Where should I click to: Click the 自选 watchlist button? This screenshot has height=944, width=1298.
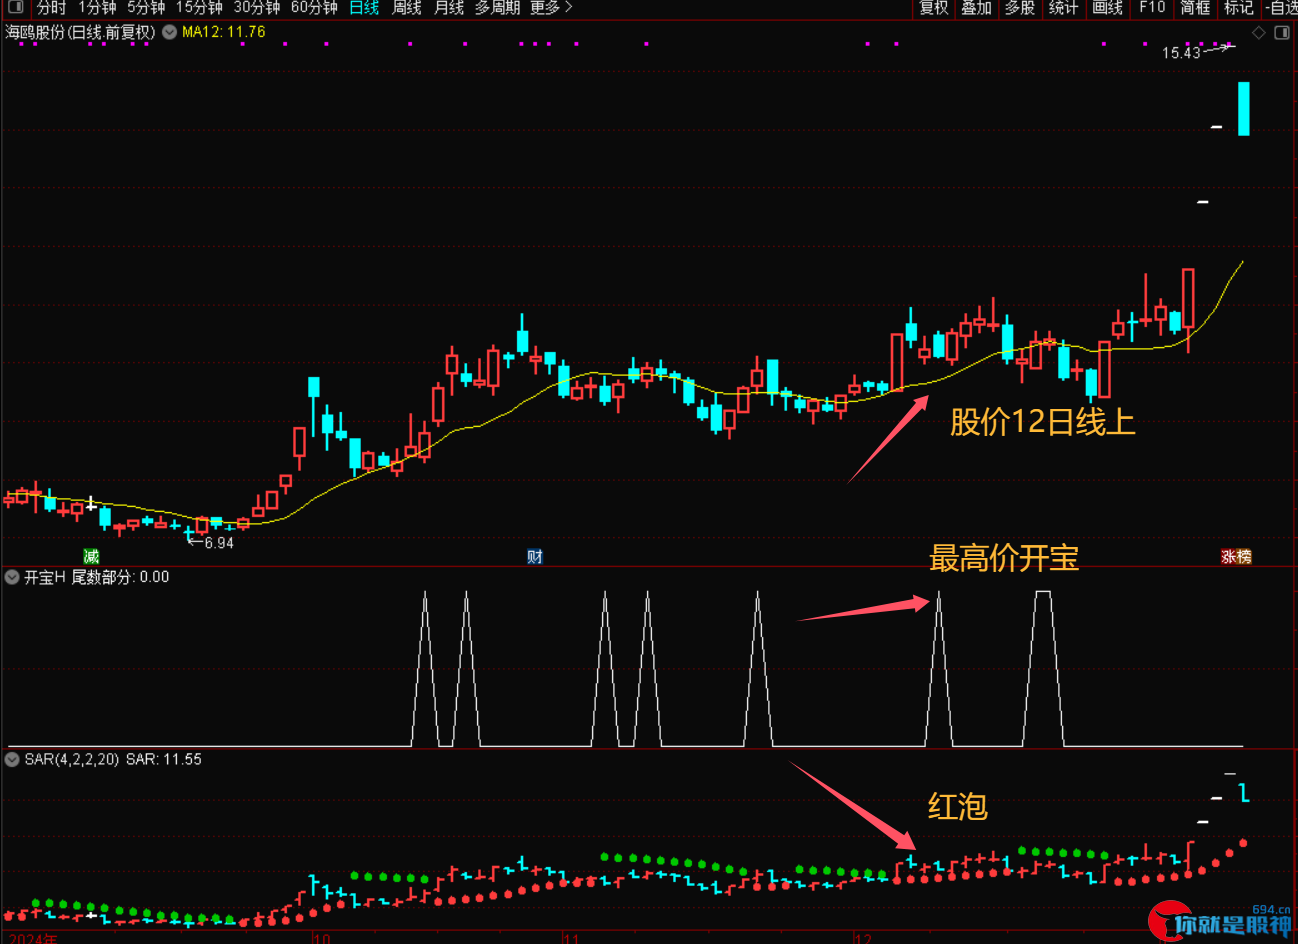click(x=1281, y=8)
